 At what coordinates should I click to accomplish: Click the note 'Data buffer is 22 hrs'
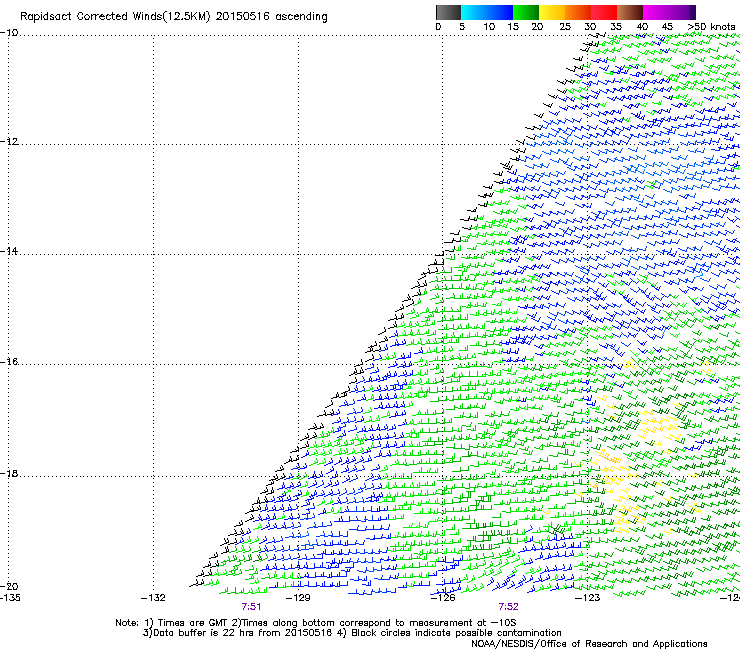click(x=201, y=633)
